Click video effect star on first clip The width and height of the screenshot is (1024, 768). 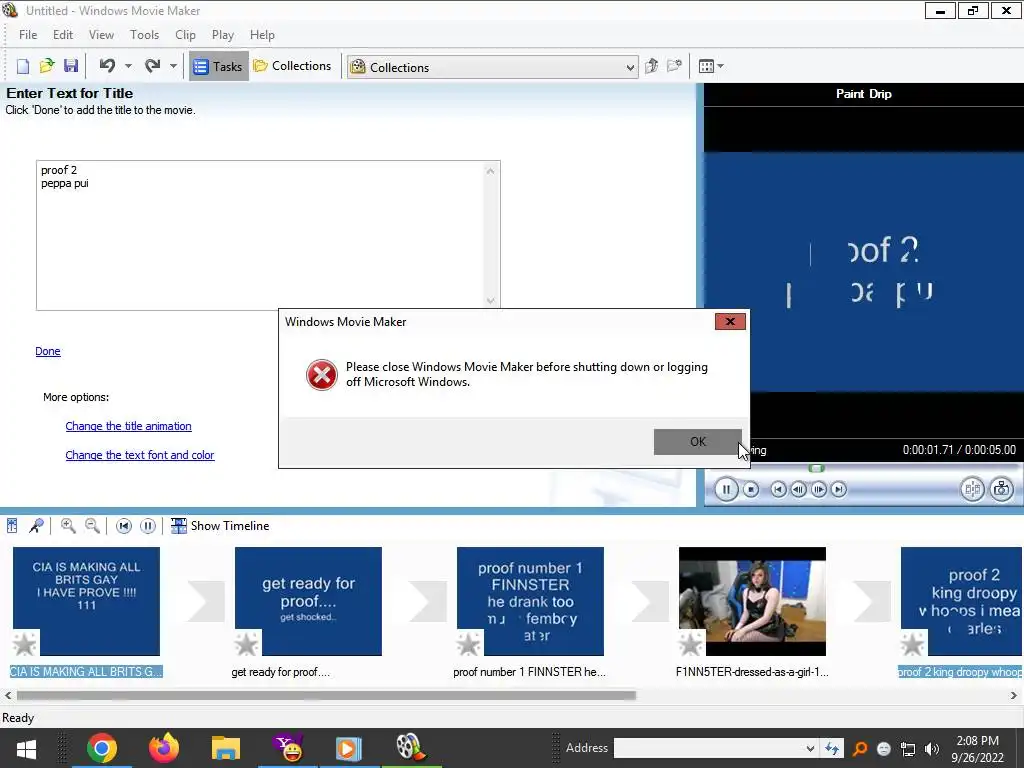(25, 644)
